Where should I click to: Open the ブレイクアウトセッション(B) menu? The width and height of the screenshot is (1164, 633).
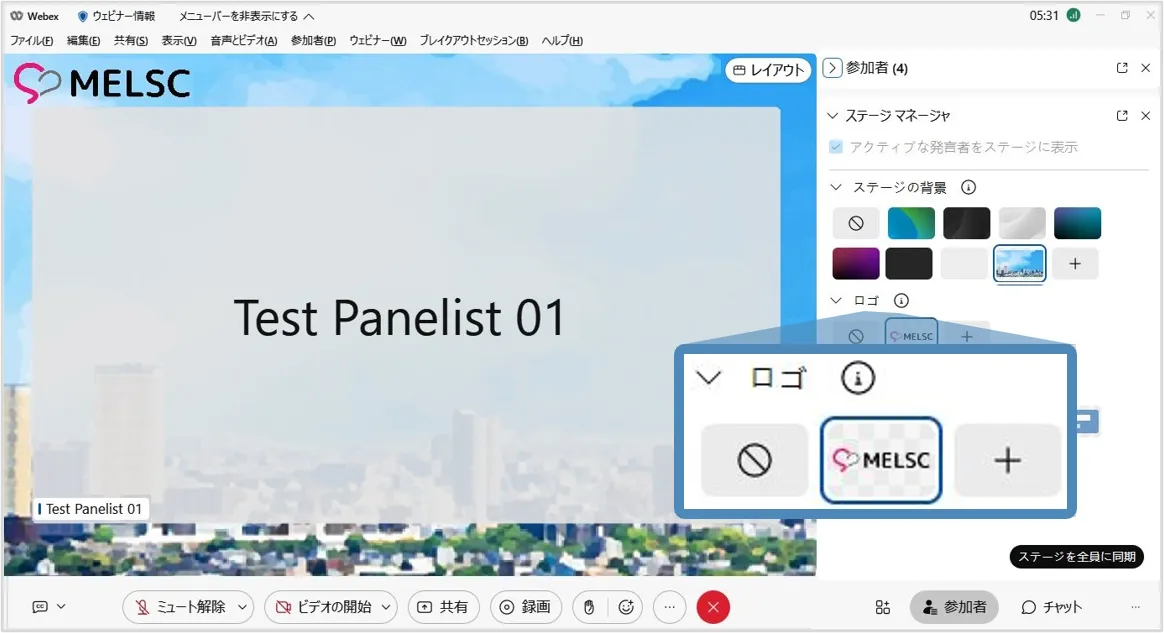[473, 41]
